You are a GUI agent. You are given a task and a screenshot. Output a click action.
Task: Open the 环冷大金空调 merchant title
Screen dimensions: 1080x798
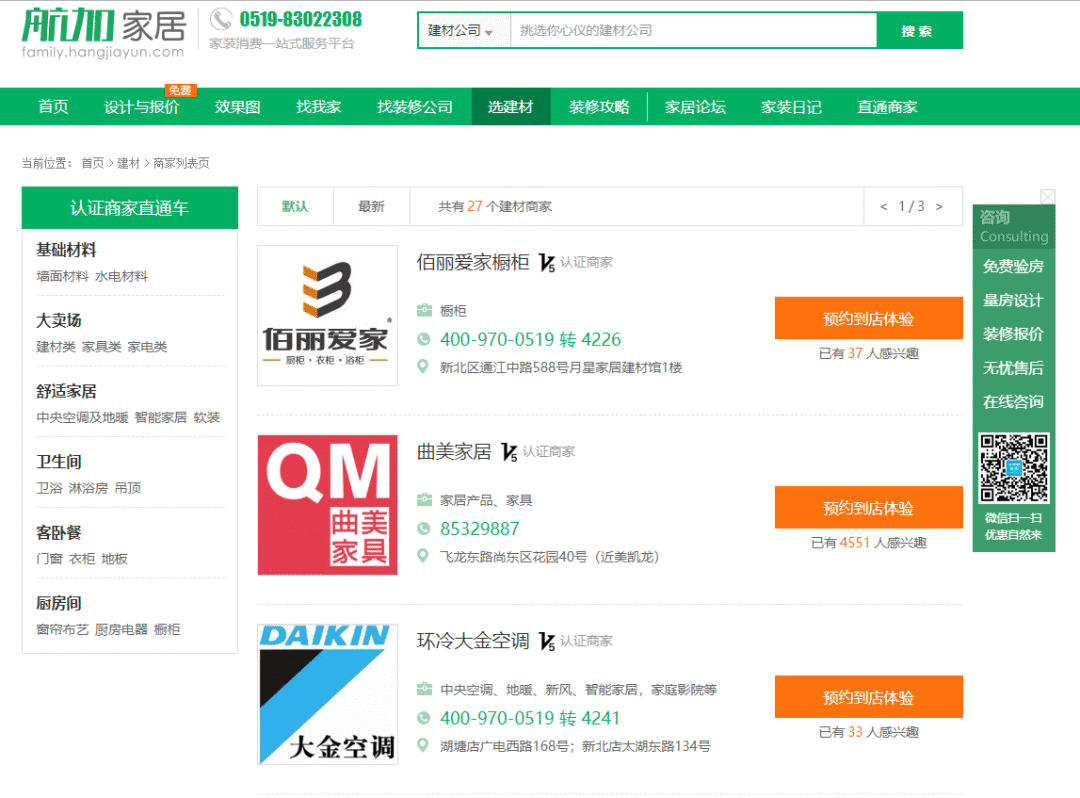[473, 641]
